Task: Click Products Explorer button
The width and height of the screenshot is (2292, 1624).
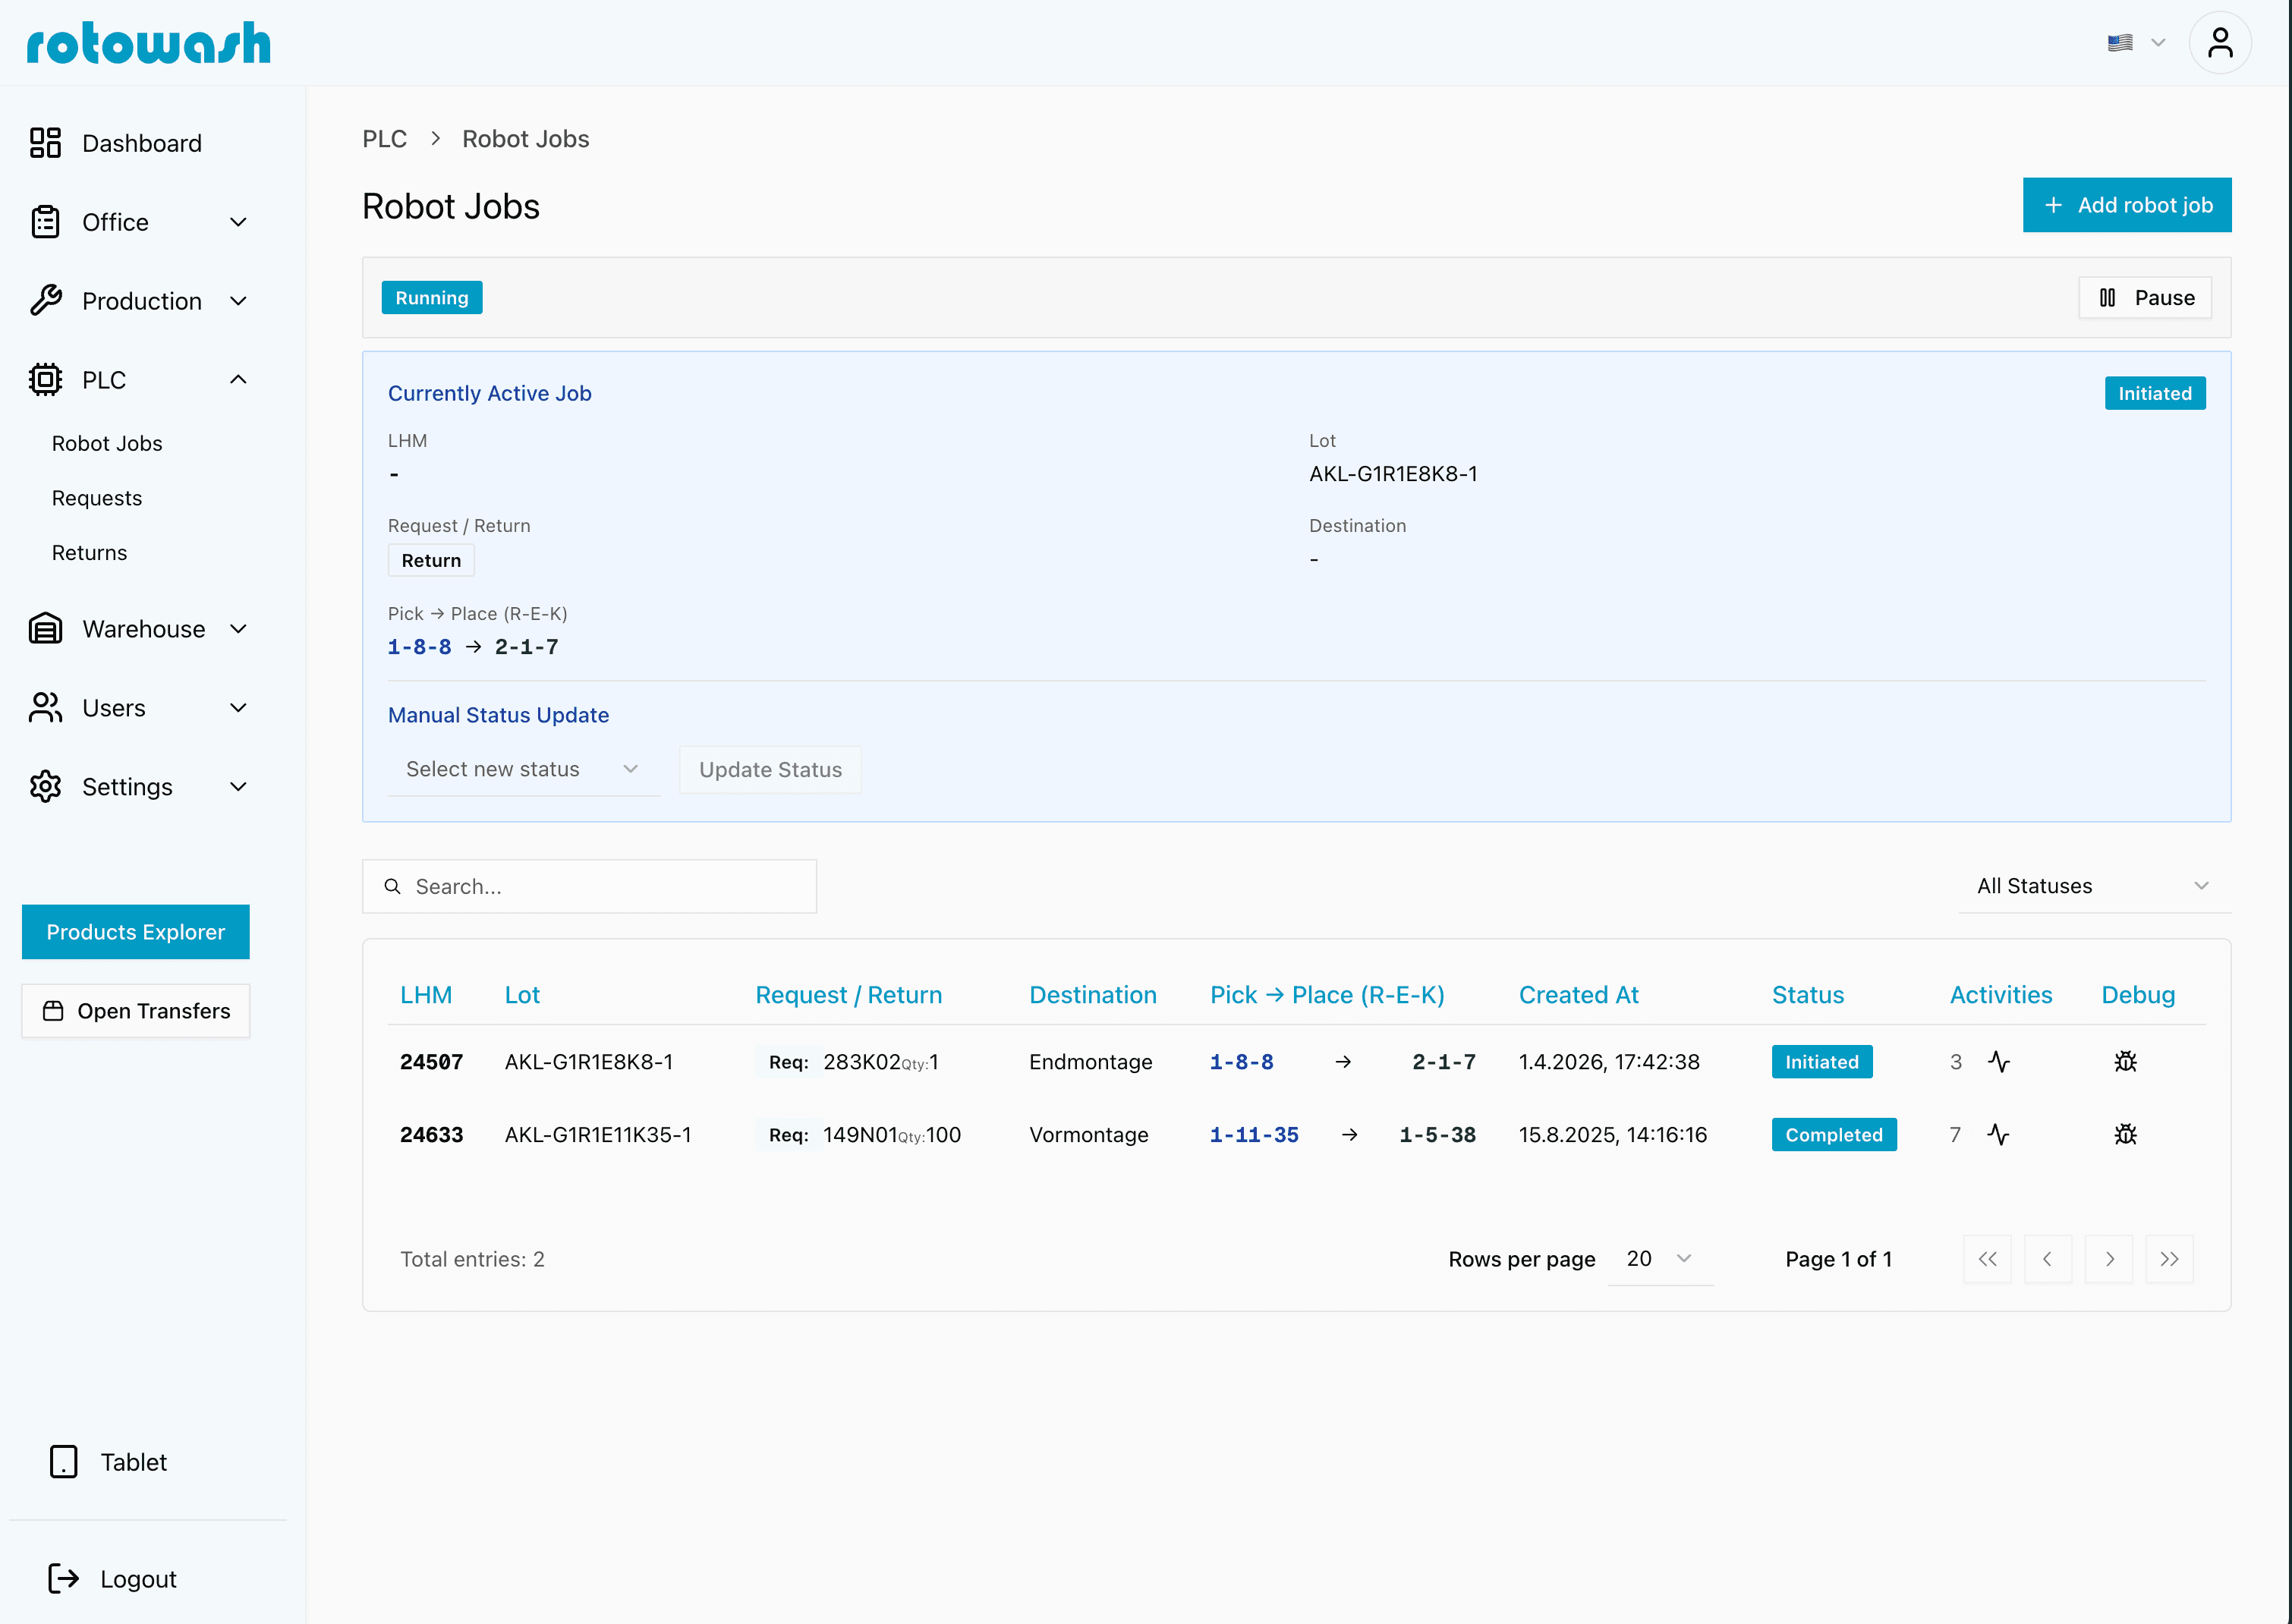Action: click(x=136, y=932)
